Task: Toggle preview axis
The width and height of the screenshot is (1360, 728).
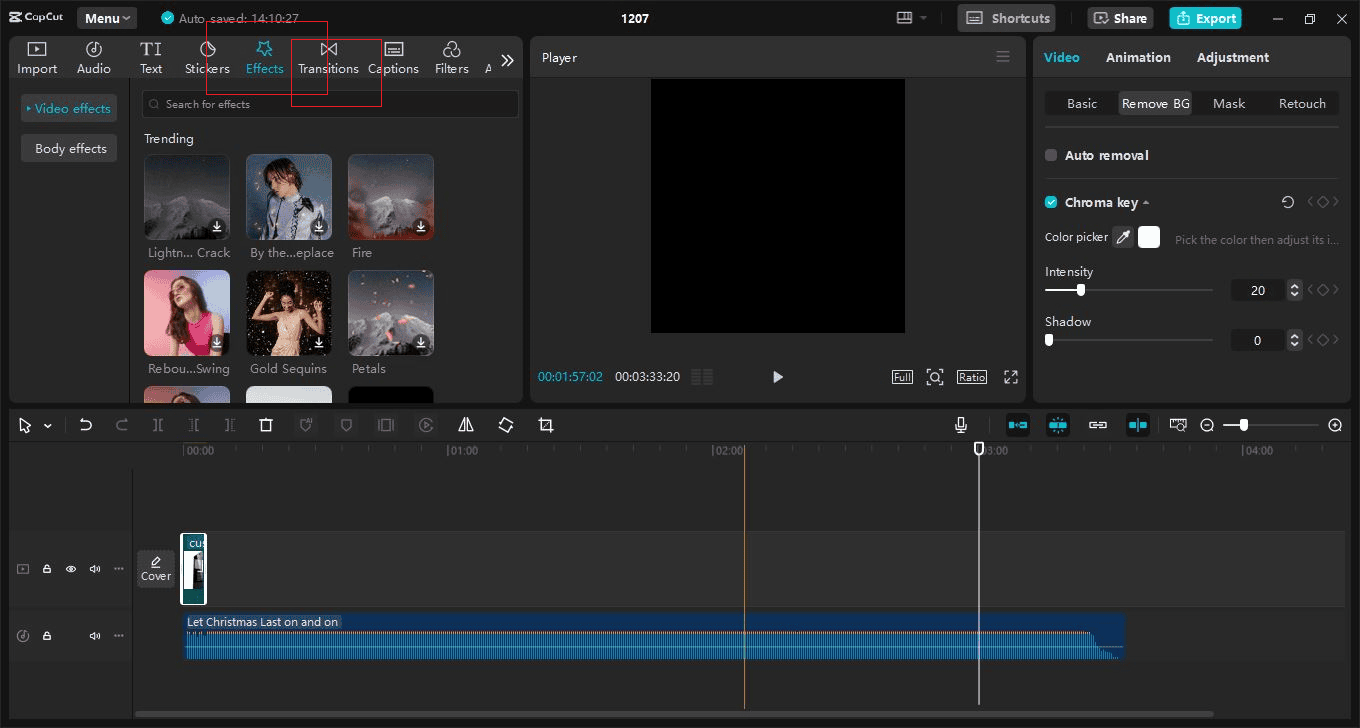Action: pos(1138,425)
